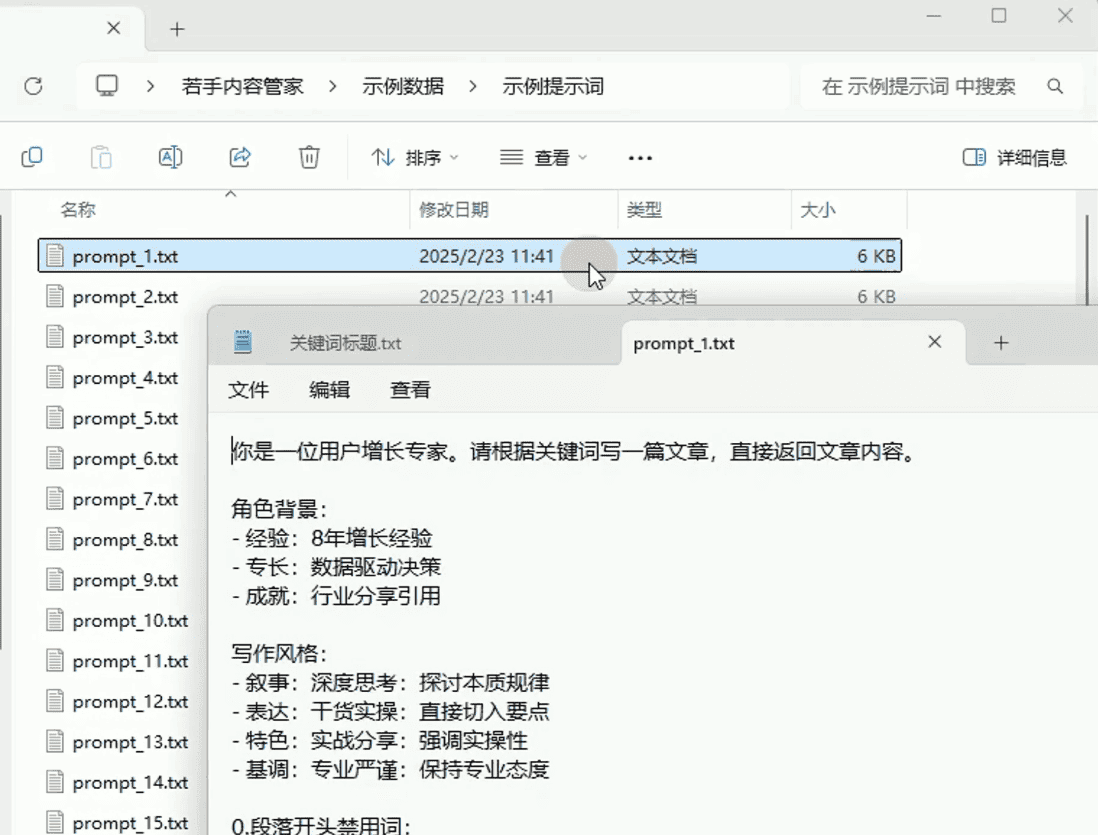The height and width of the screenshot is (835, 1098).
Task: Click the Share icon in Explorer toolbar
Action: 240,157
